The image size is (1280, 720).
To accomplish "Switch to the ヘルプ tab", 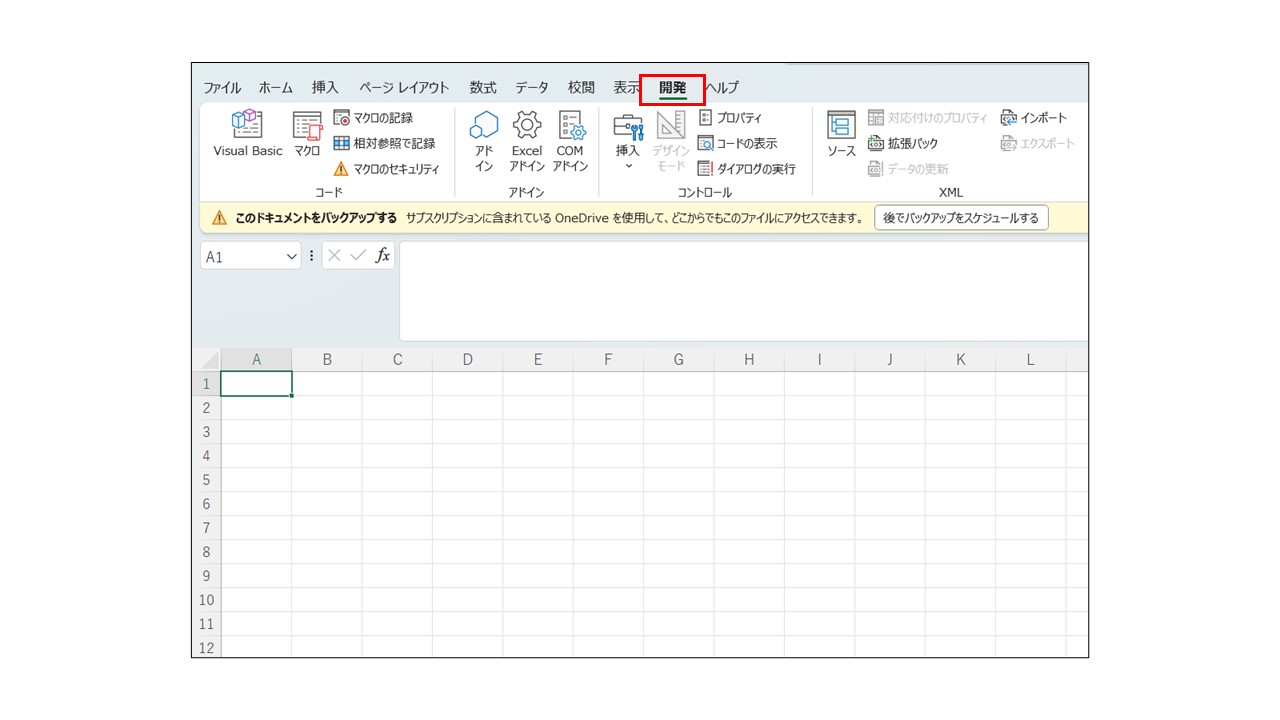I will [722, 88].
